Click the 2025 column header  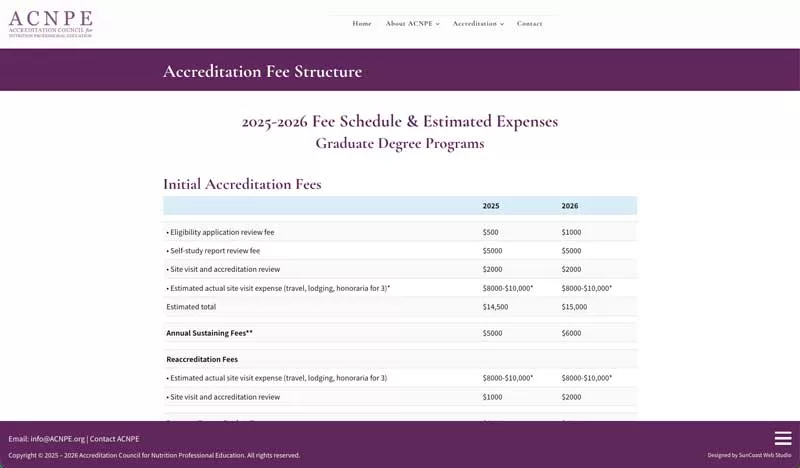(491, 206)
